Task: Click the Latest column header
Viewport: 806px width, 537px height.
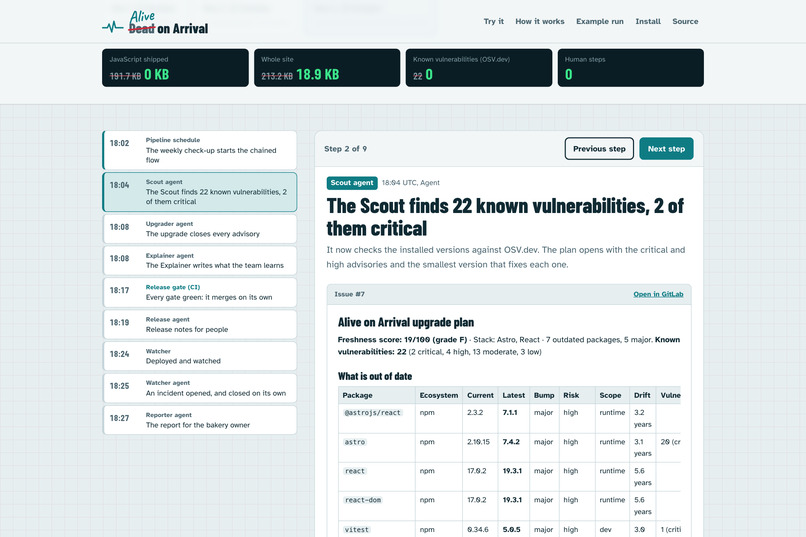Action: pos(514,395)
